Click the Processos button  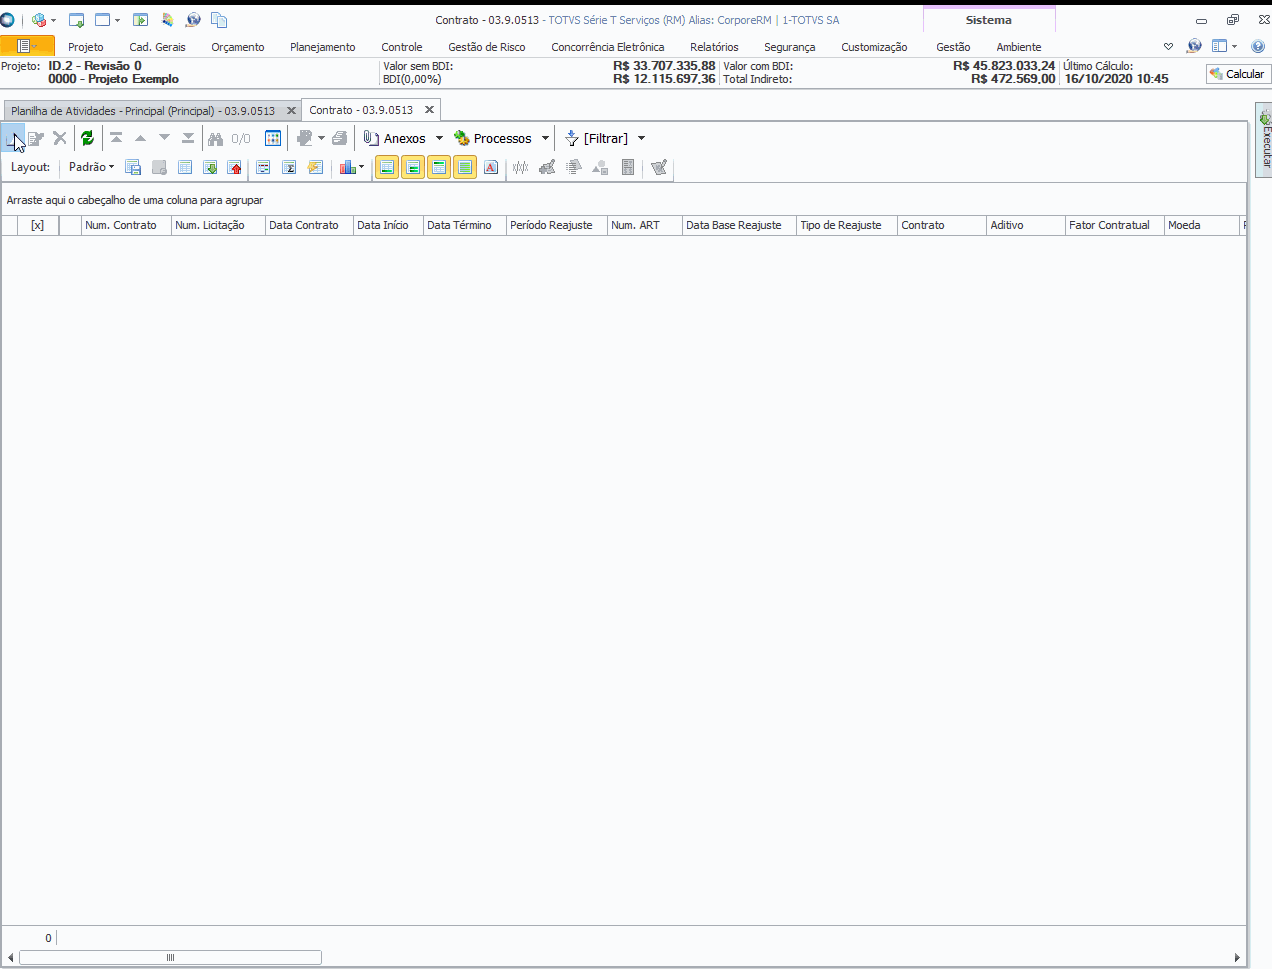click(493, 139)
